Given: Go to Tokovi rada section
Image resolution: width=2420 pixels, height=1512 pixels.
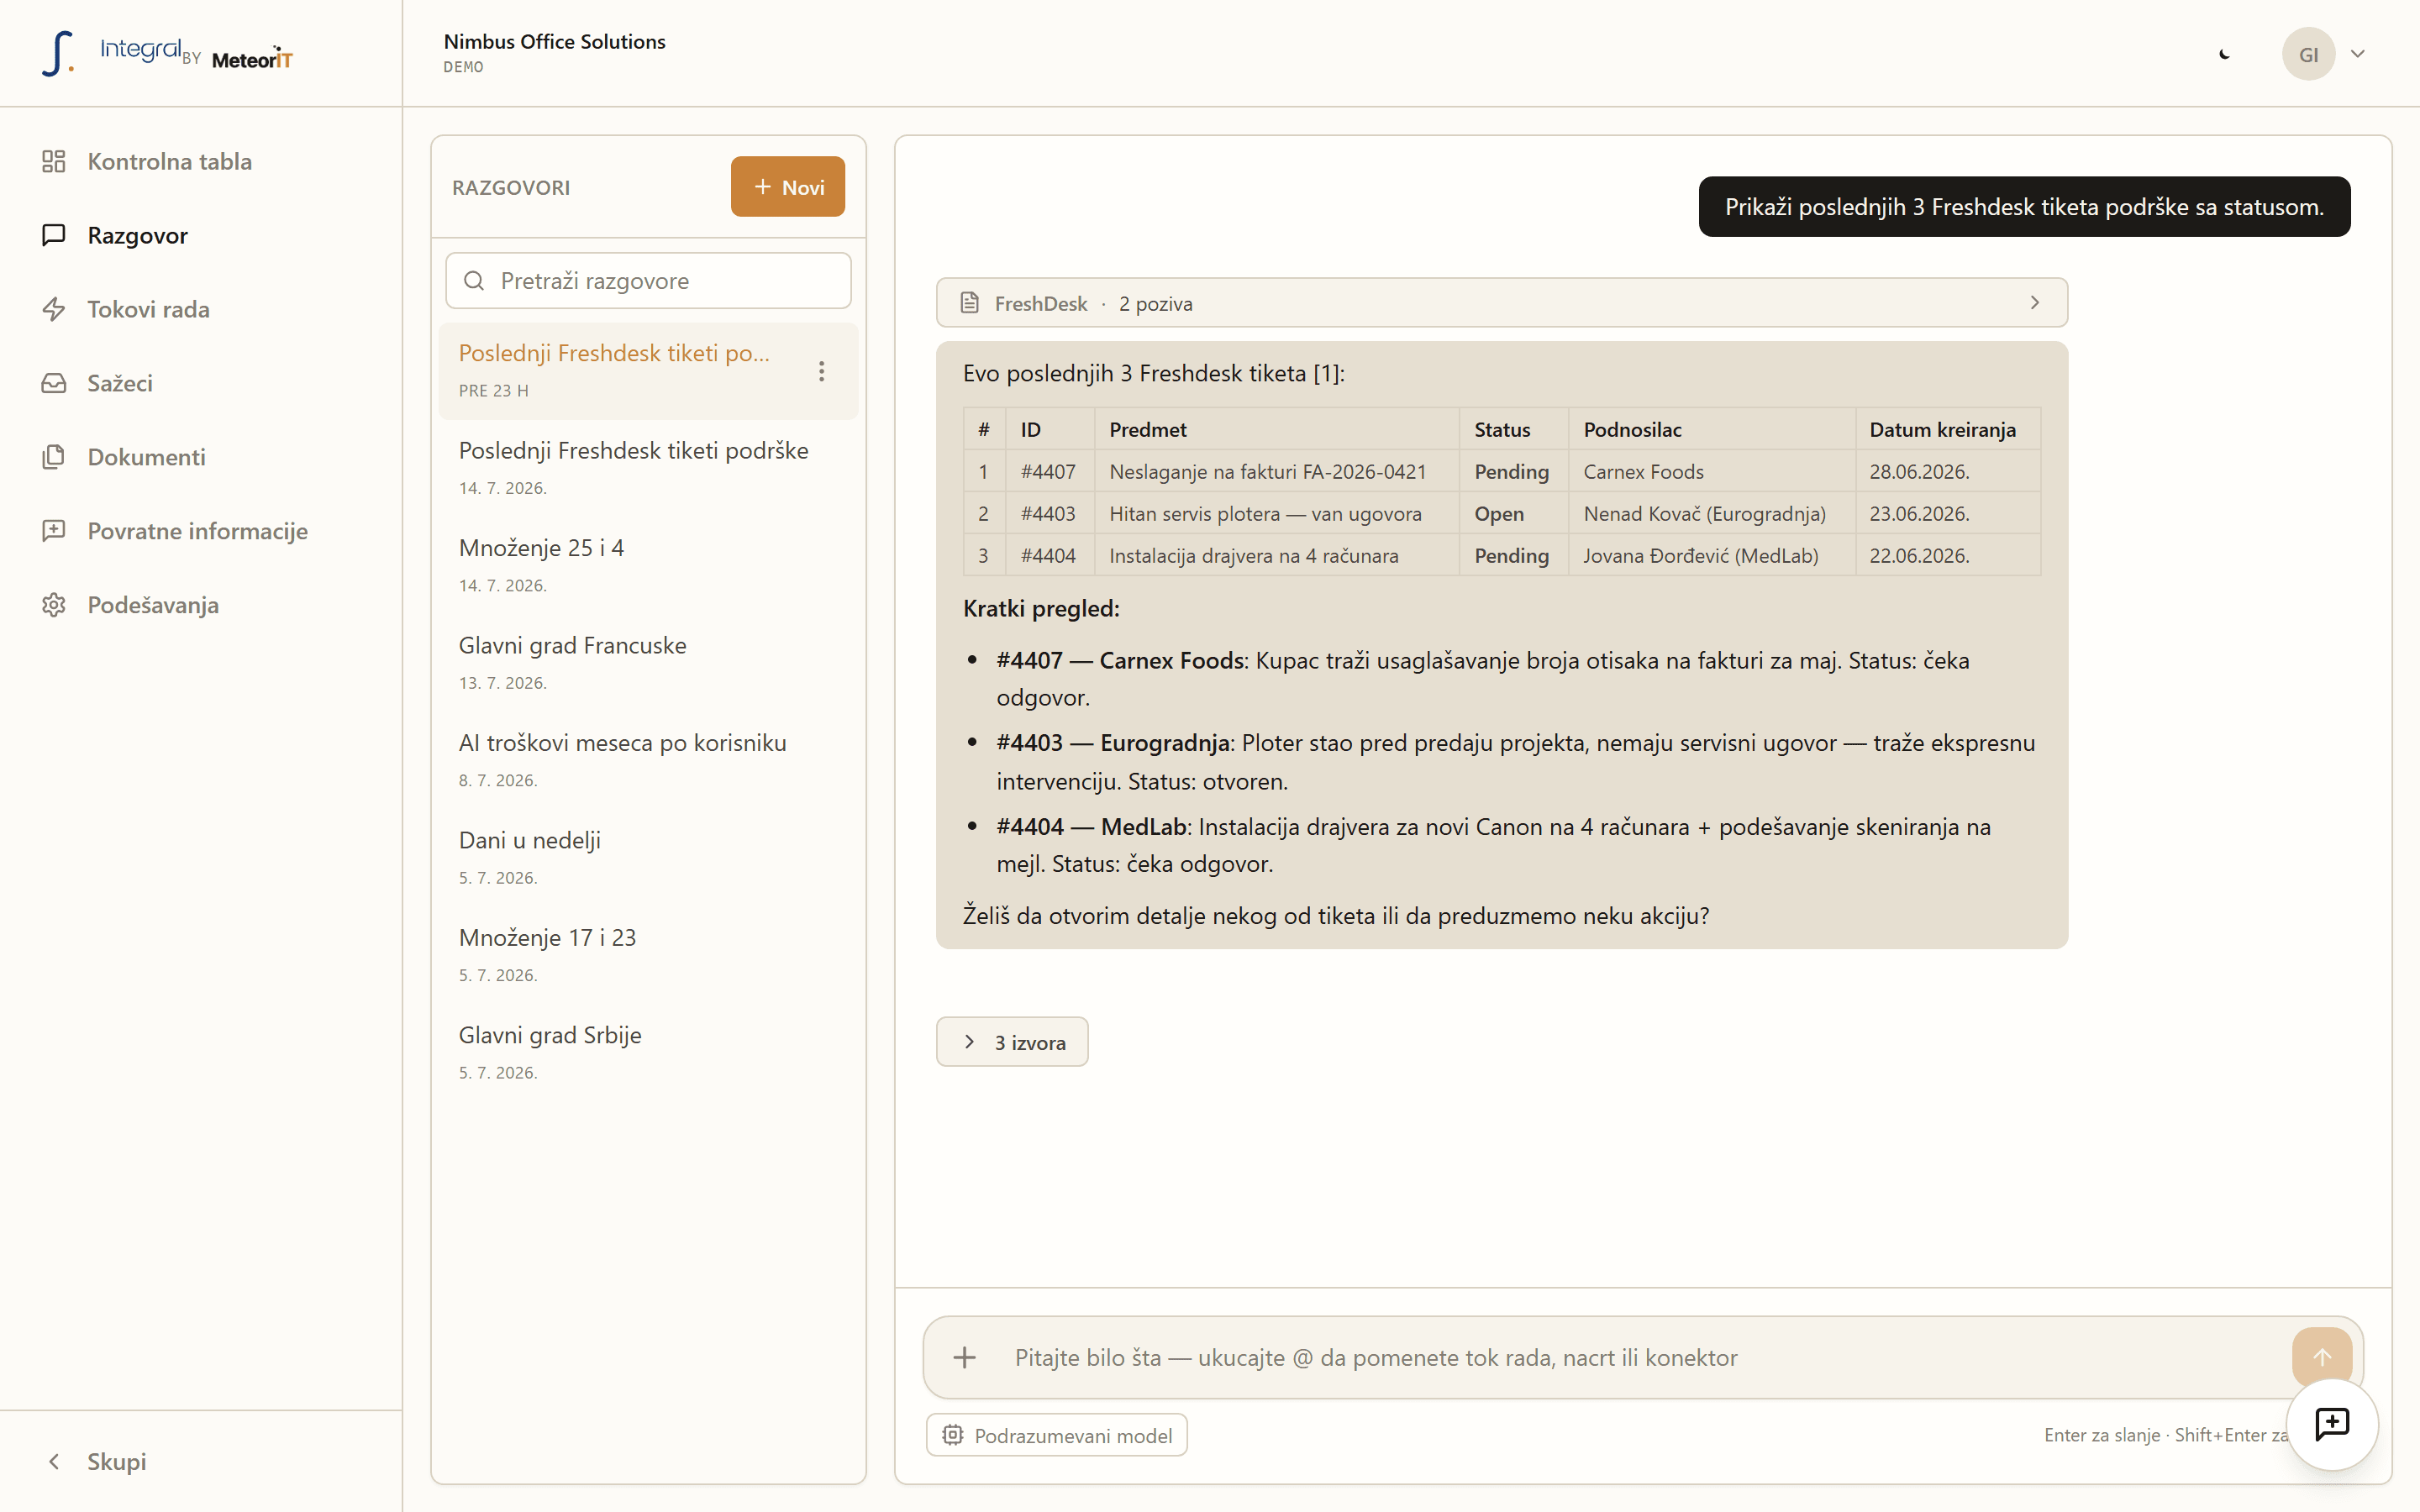Looking at the screenshot, I should [x=148, y=309].
